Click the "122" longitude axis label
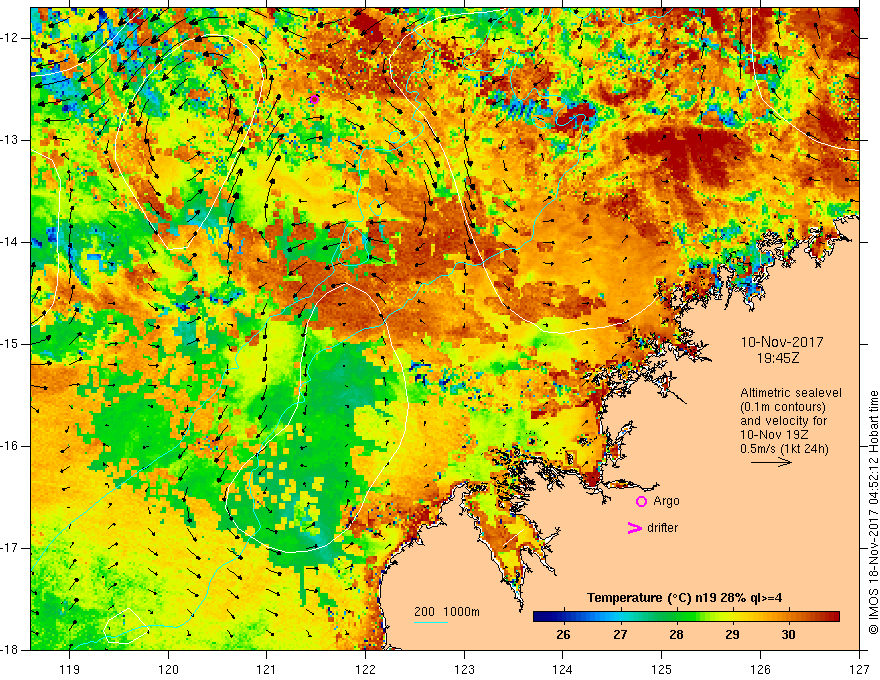The height and width of the screenshot is (680, 880). click(x=365, y=669)
